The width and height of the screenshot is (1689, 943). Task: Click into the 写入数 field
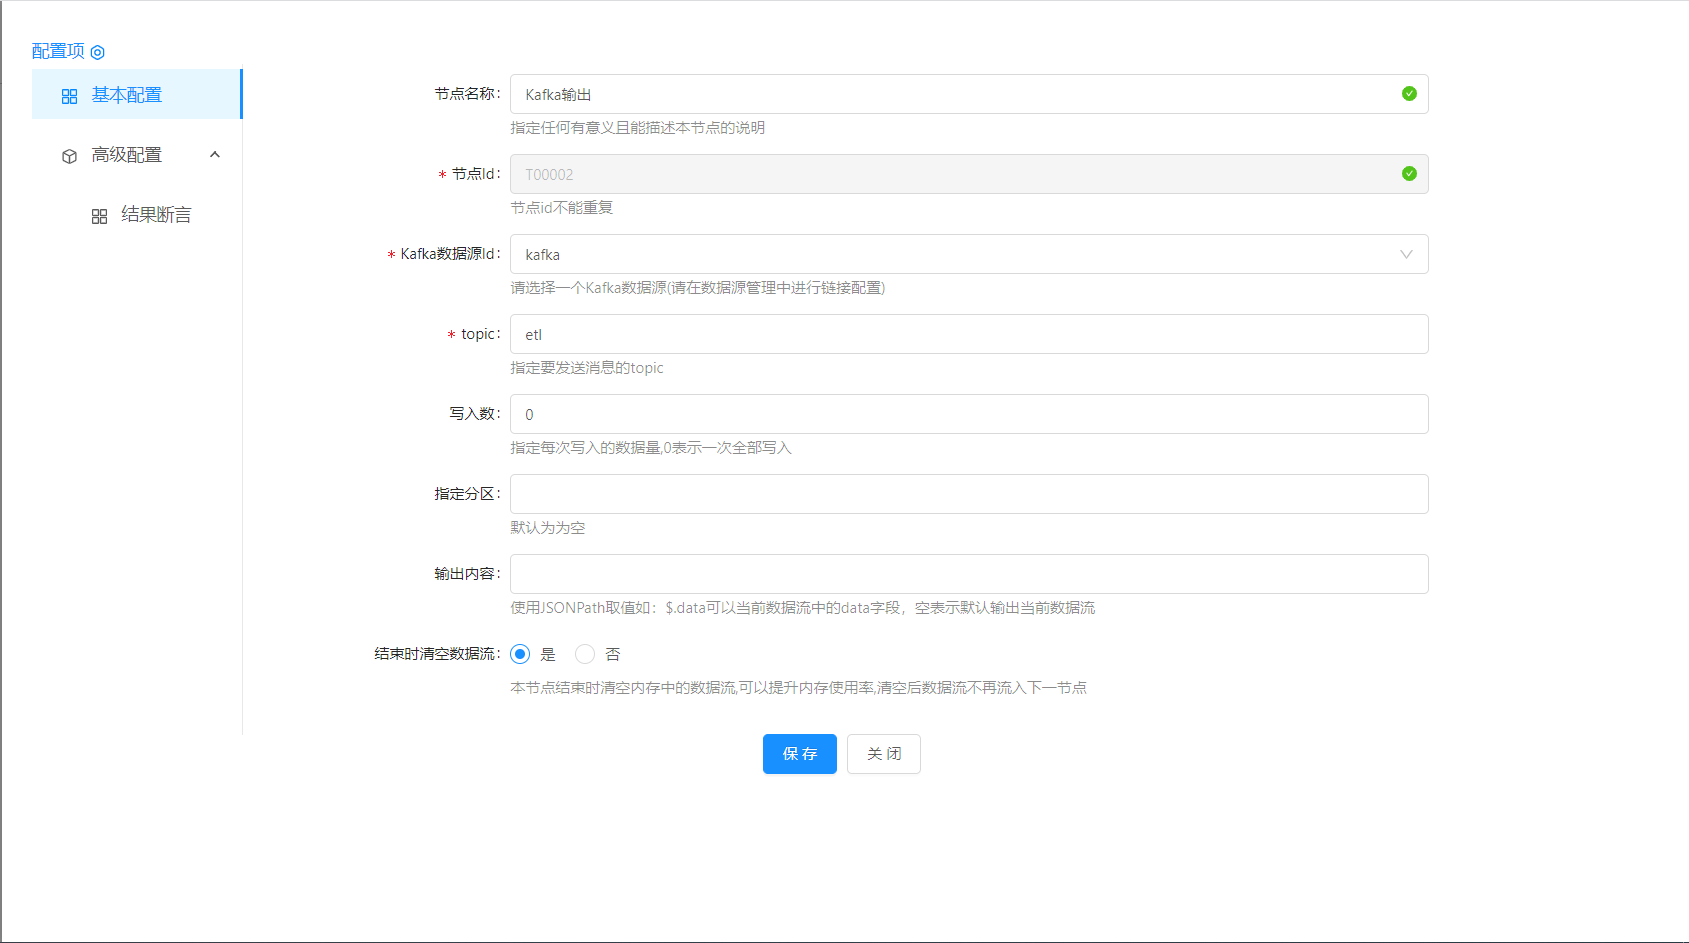click(x=968, y=414)
